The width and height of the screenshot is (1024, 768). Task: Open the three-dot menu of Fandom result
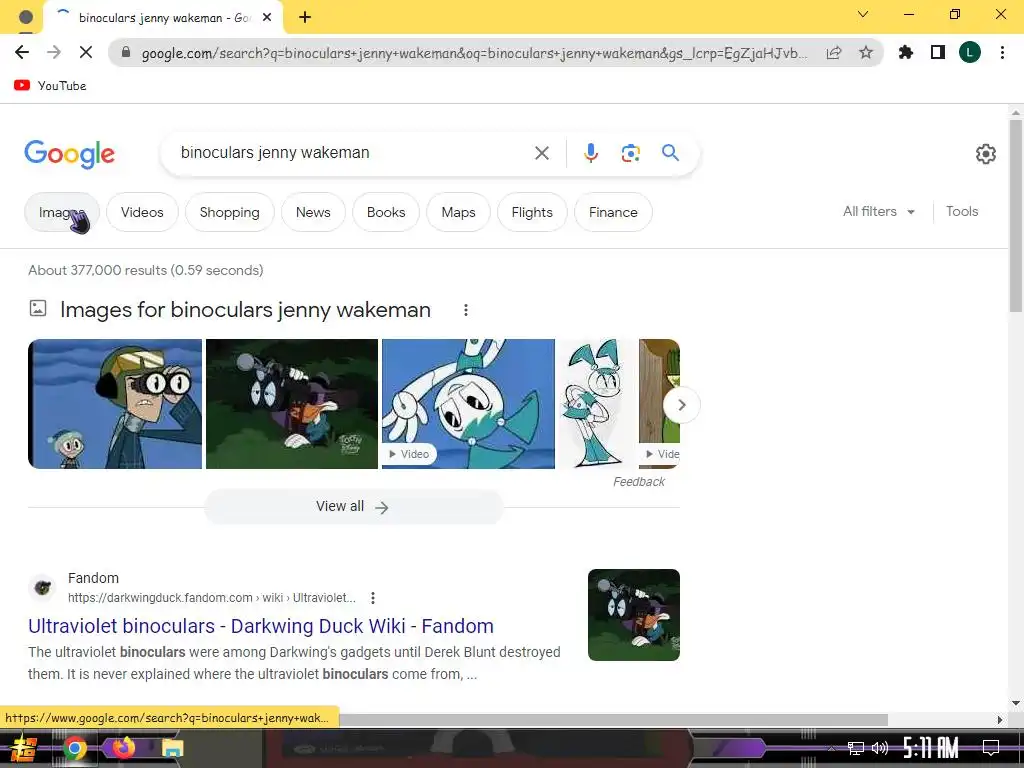tap(373, 598)
